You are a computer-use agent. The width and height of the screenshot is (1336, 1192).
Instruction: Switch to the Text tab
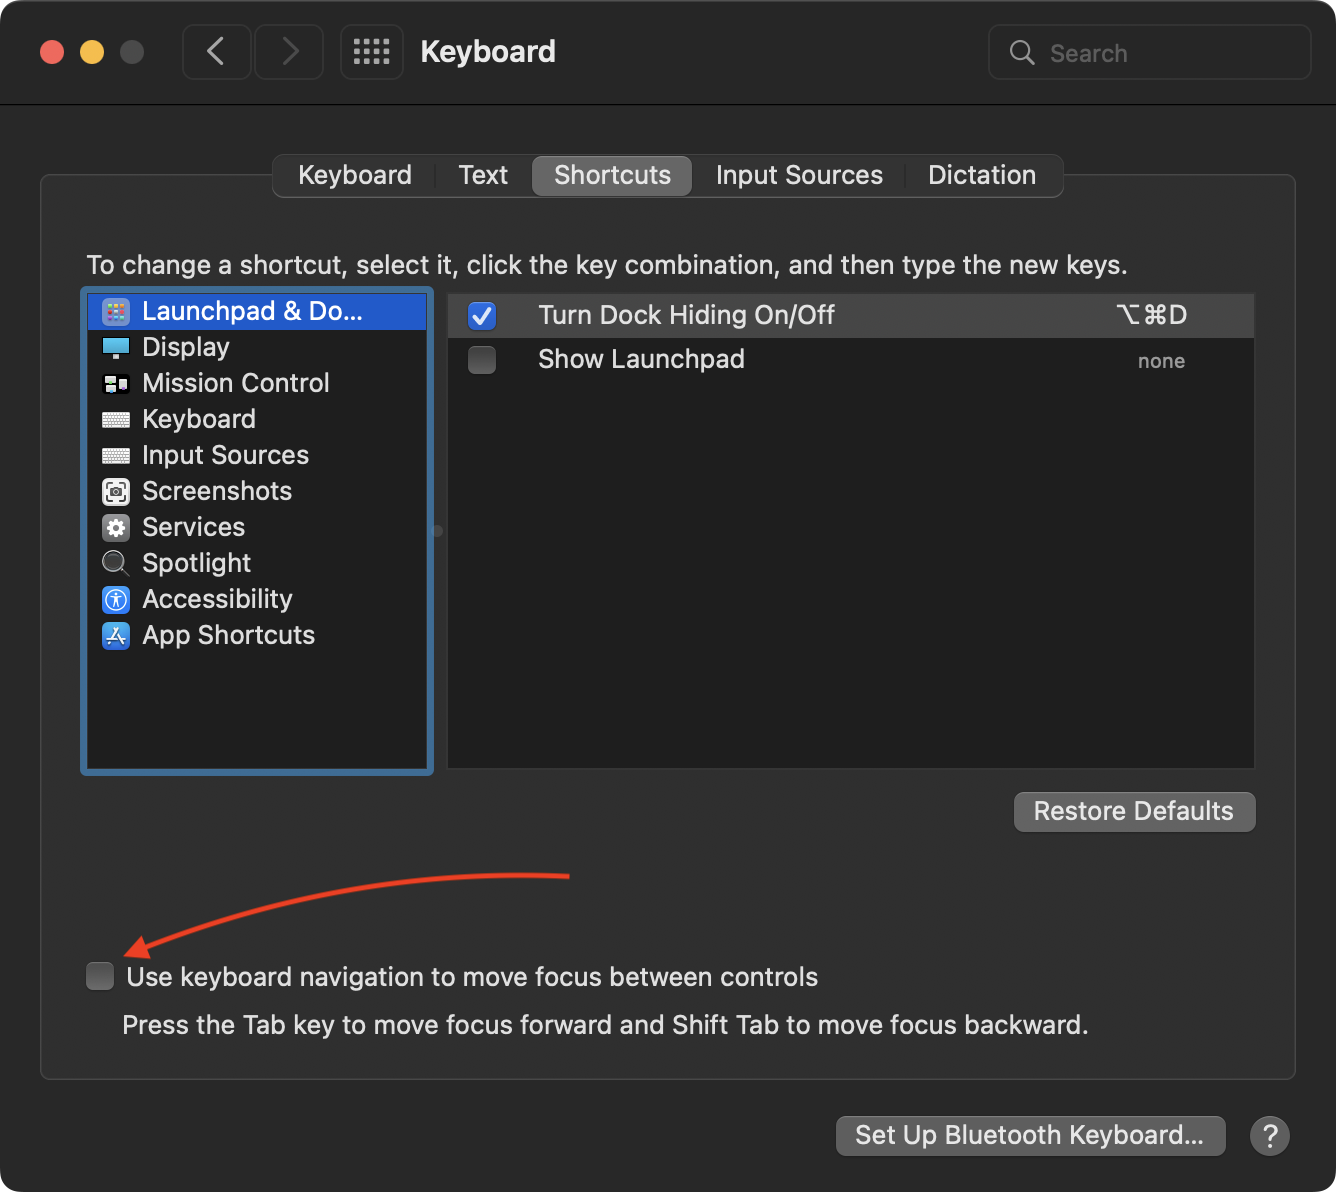click(483, 175)
